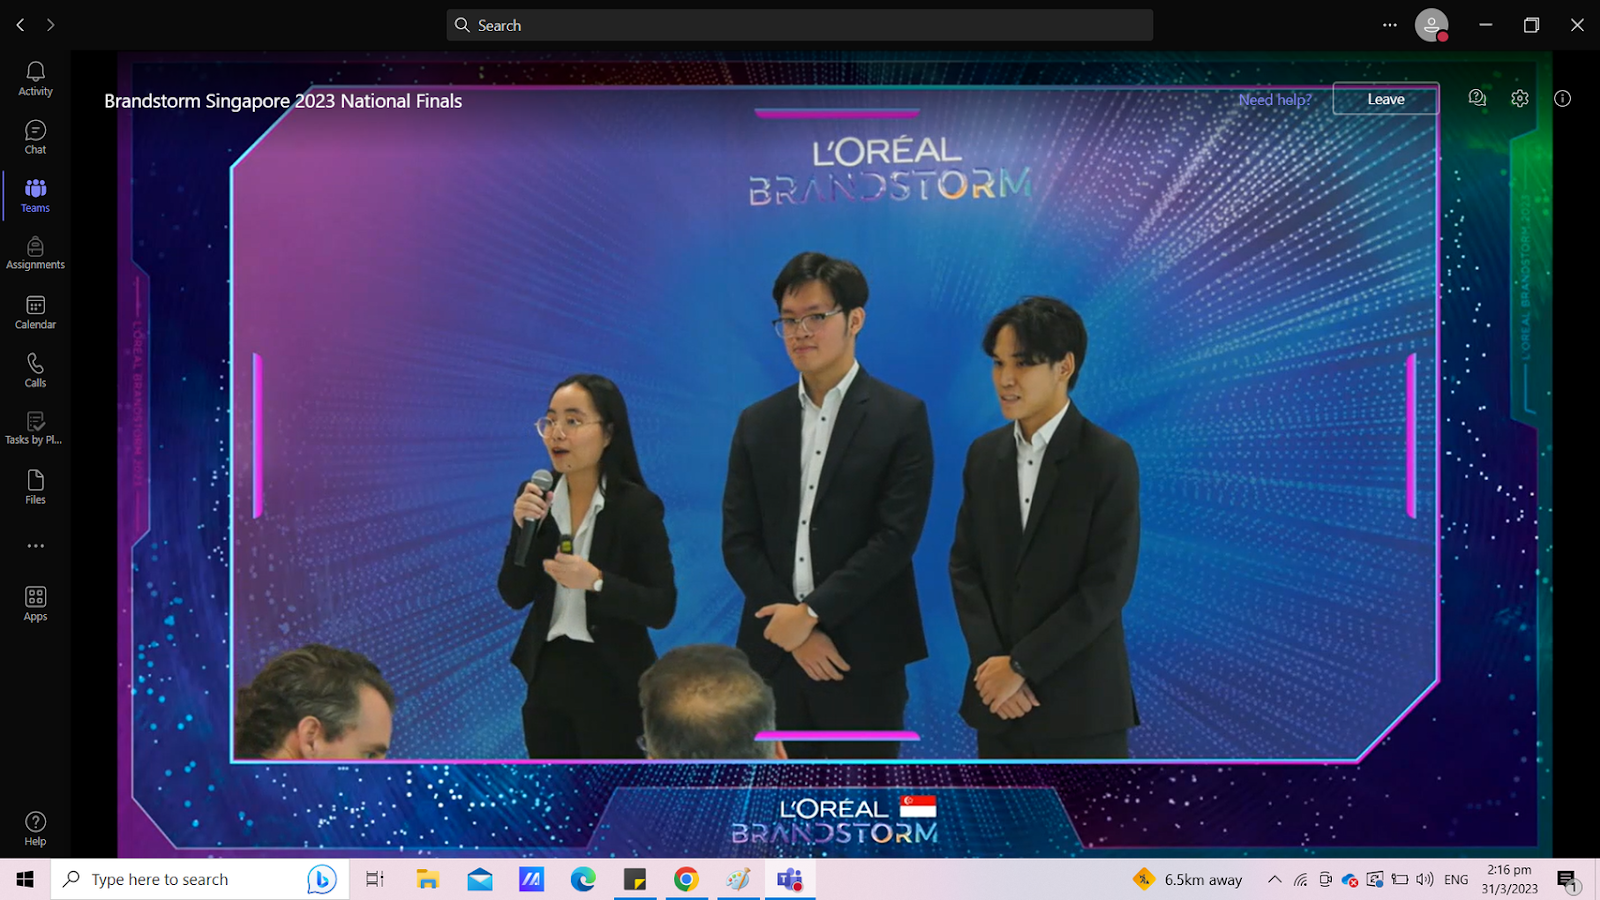Minimize the Teams window
Image resolution: width=1600 pixels, height=900 pixels.
(1485, 25)
